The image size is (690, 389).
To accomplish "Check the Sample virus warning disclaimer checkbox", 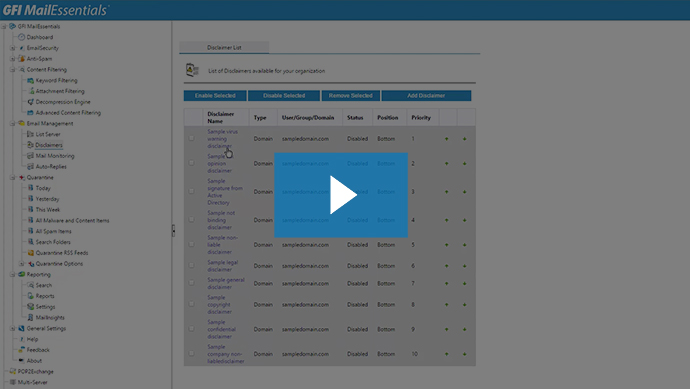I will (x=191, y=138).
